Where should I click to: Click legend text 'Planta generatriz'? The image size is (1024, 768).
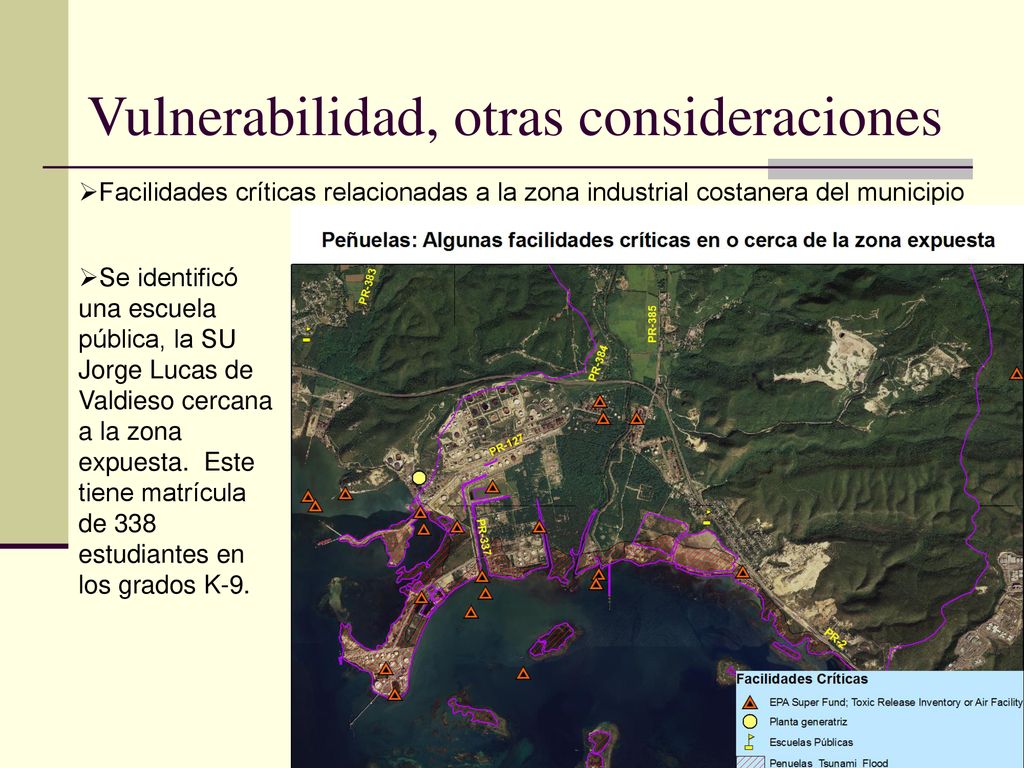[808, 722]
